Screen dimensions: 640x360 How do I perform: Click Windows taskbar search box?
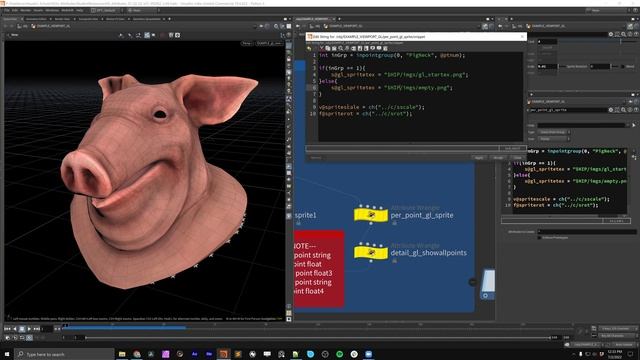65,354
